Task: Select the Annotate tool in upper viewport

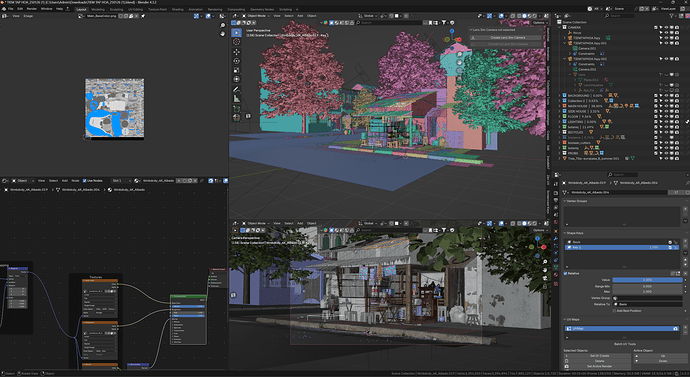Action: click(237, 90)
